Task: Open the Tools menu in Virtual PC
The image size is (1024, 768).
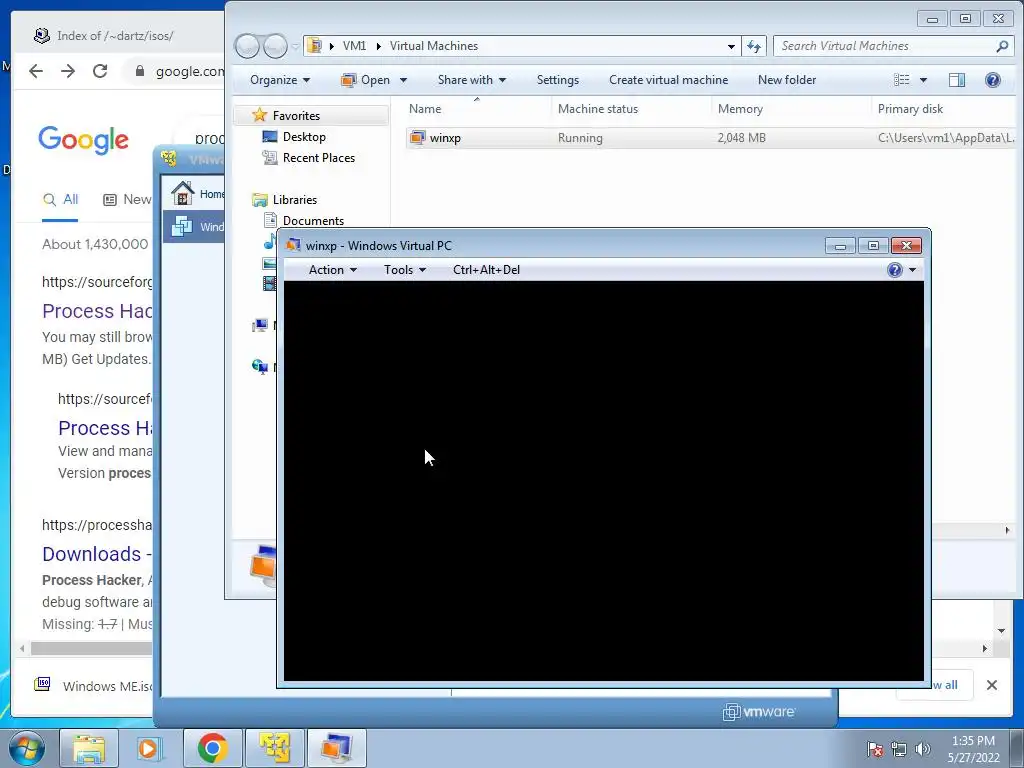Action: 404,270
